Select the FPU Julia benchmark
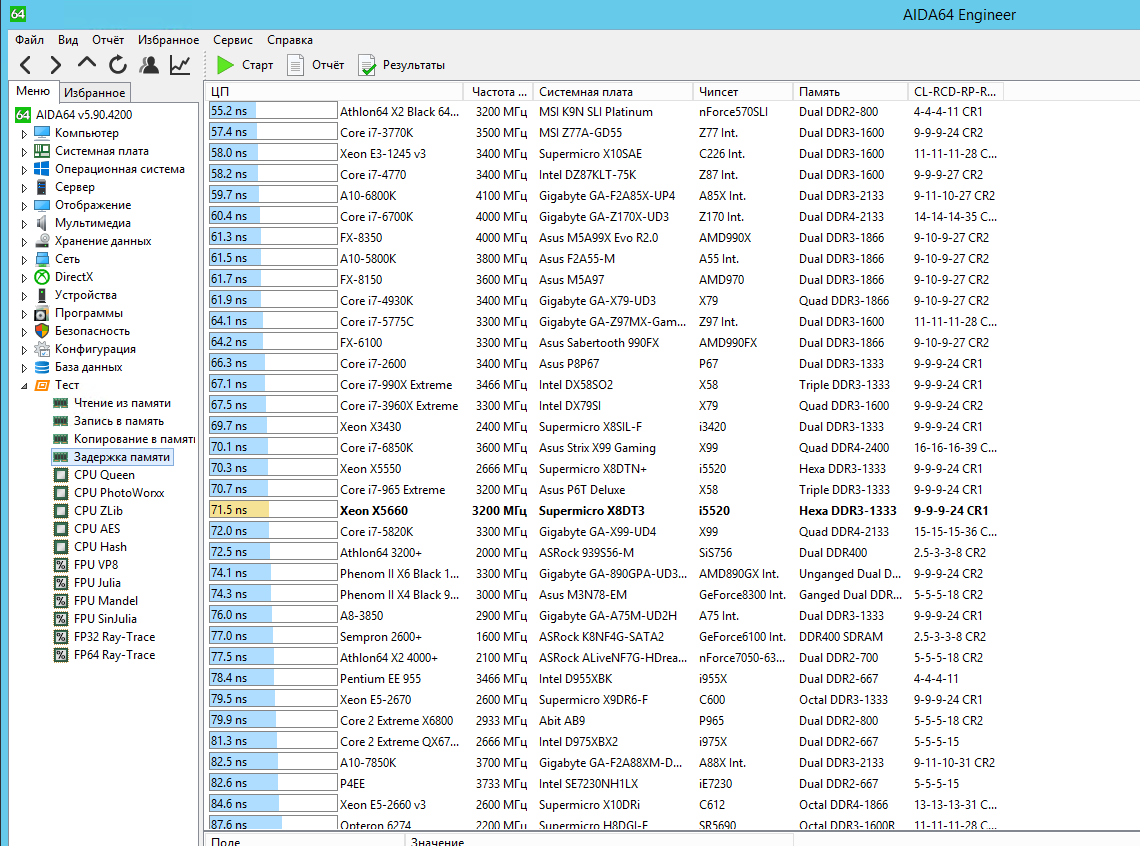1140x846 pixels. point(97,583)
